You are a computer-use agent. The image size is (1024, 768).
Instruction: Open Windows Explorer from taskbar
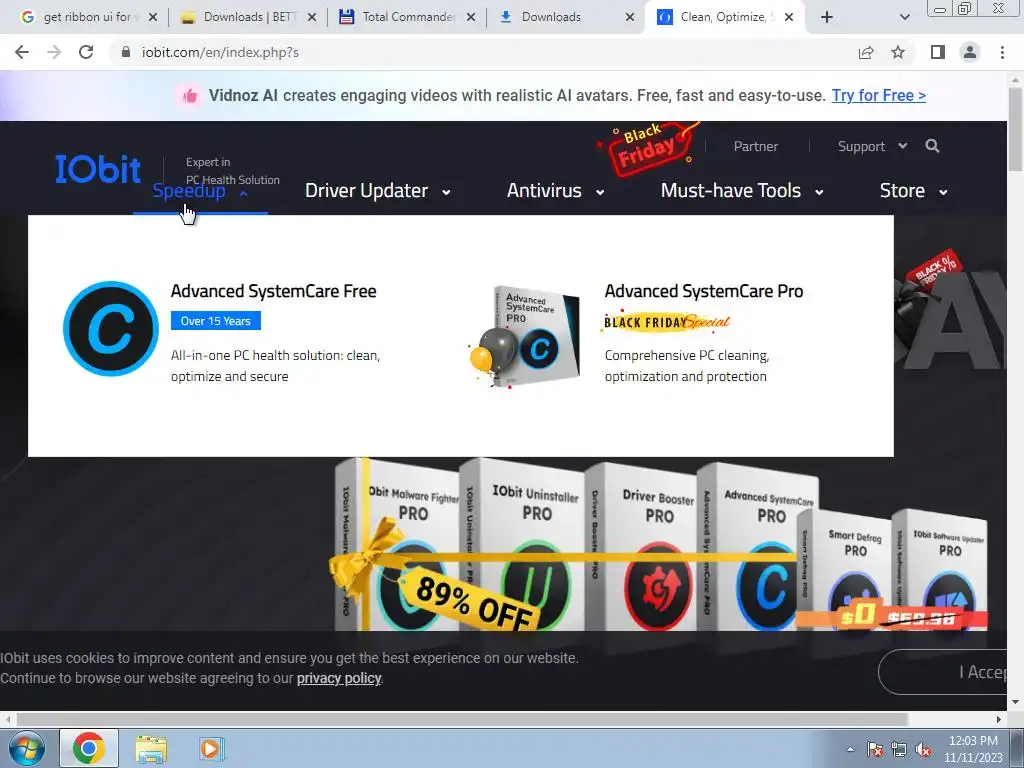[x=151, y=748]
